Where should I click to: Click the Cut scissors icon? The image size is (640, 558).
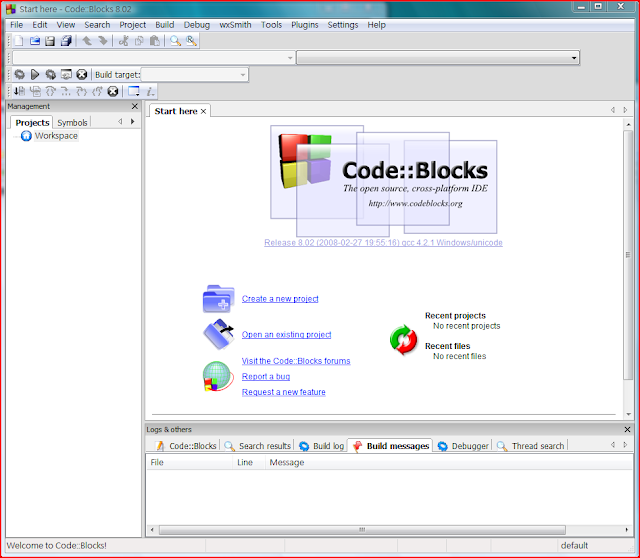pos(124,41)
